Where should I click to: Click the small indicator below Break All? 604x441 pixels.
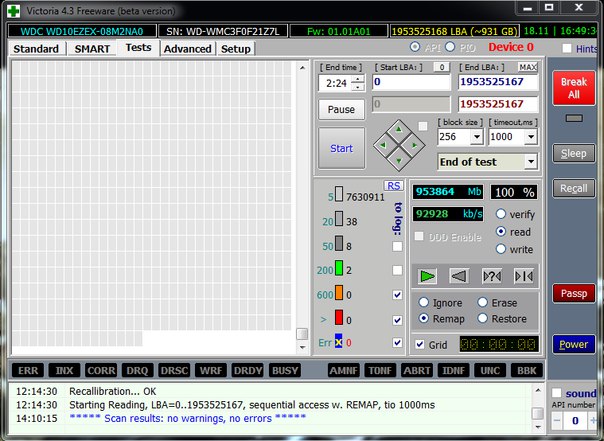[x=574, y=118]
